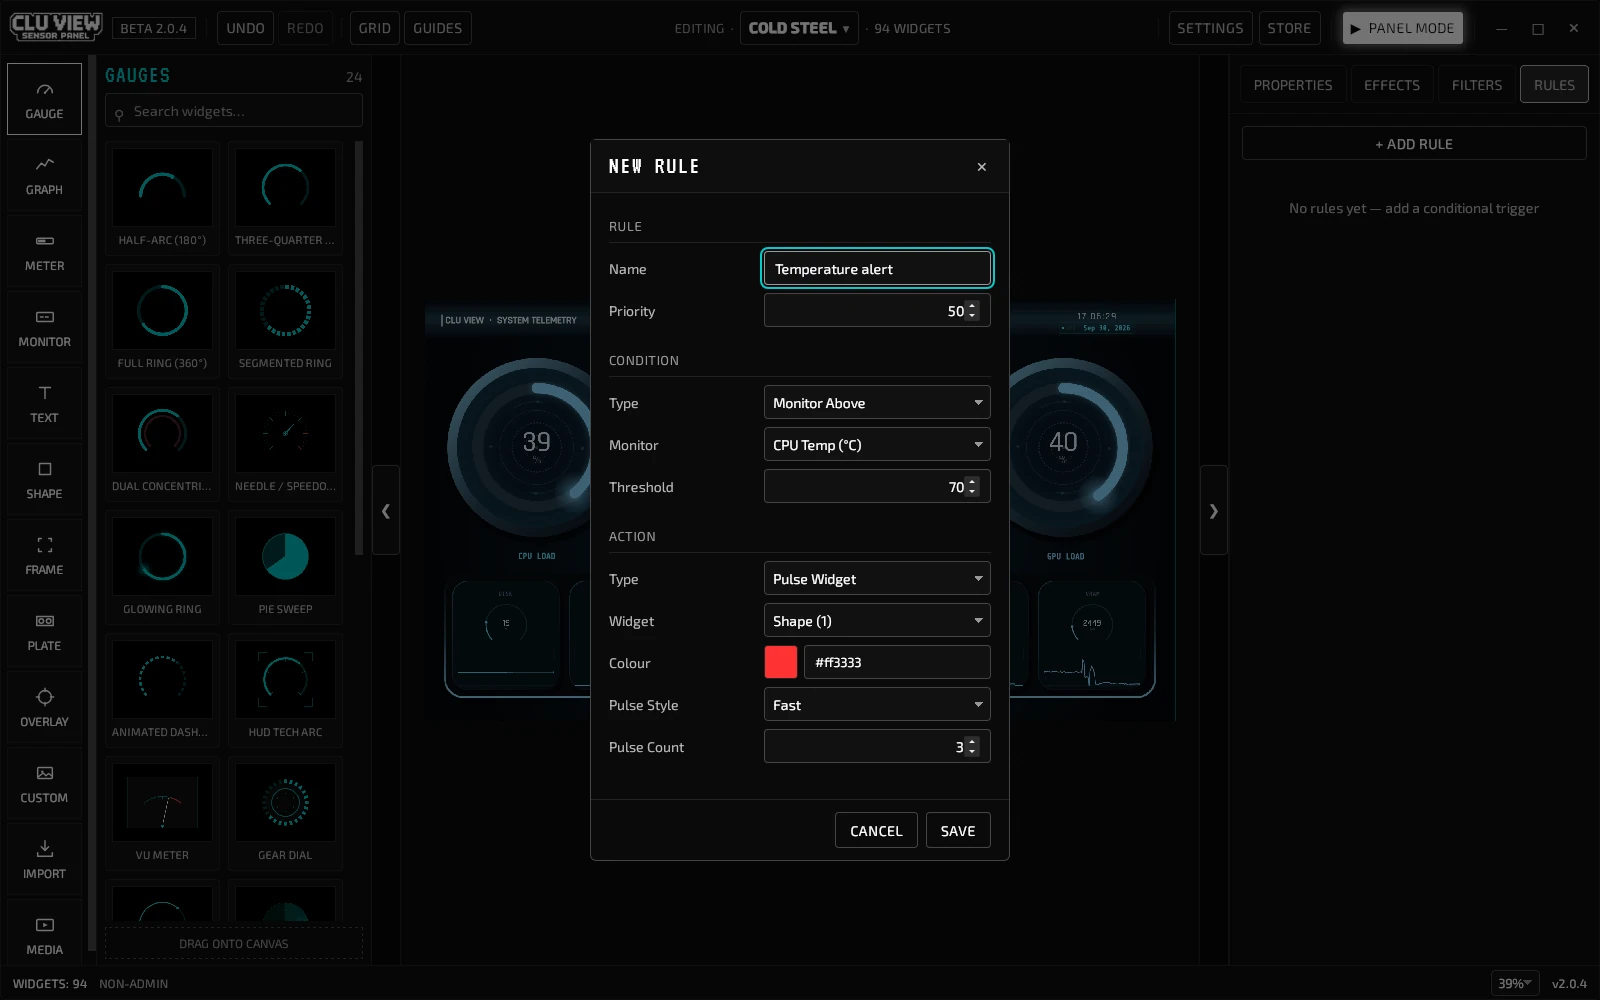The image size is (1600, 1000).
Task: Select the Pie Sweep gauge thumbnail
Action: tap(285, 569)
